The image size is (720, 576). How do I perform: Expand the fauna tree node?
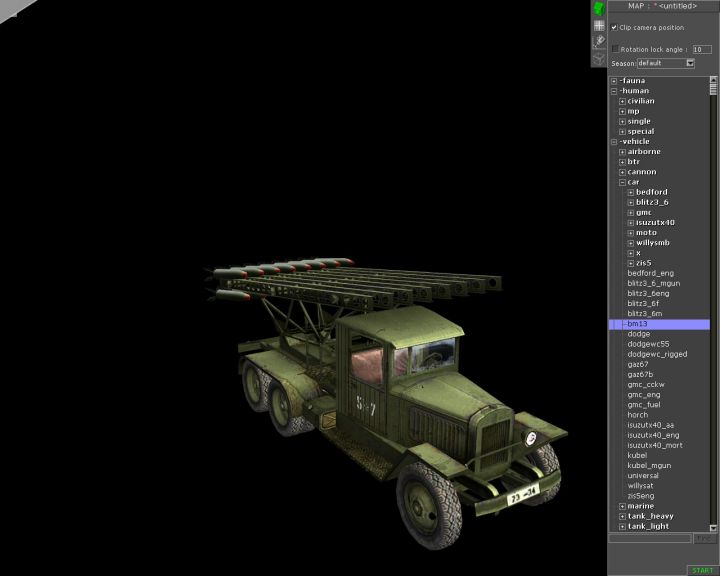point(614,81)
